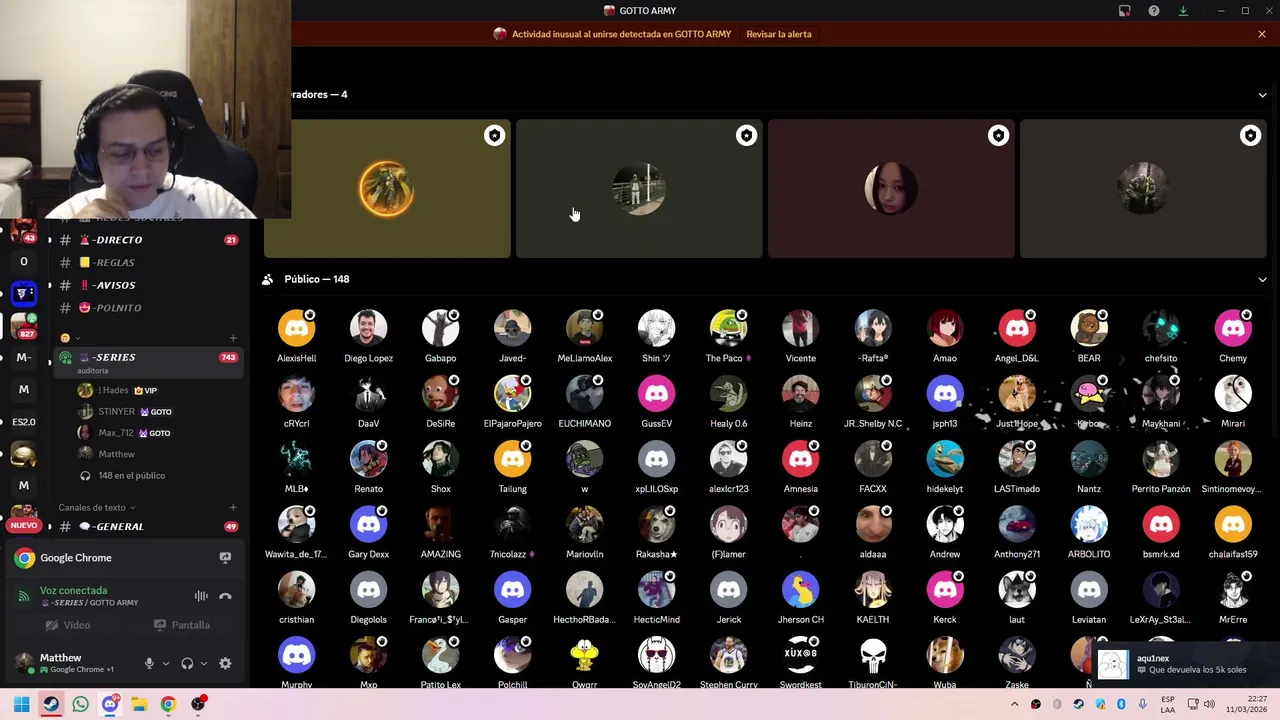
Task: Select first speaker tile with golden avatar
Action: click(387, 189)
